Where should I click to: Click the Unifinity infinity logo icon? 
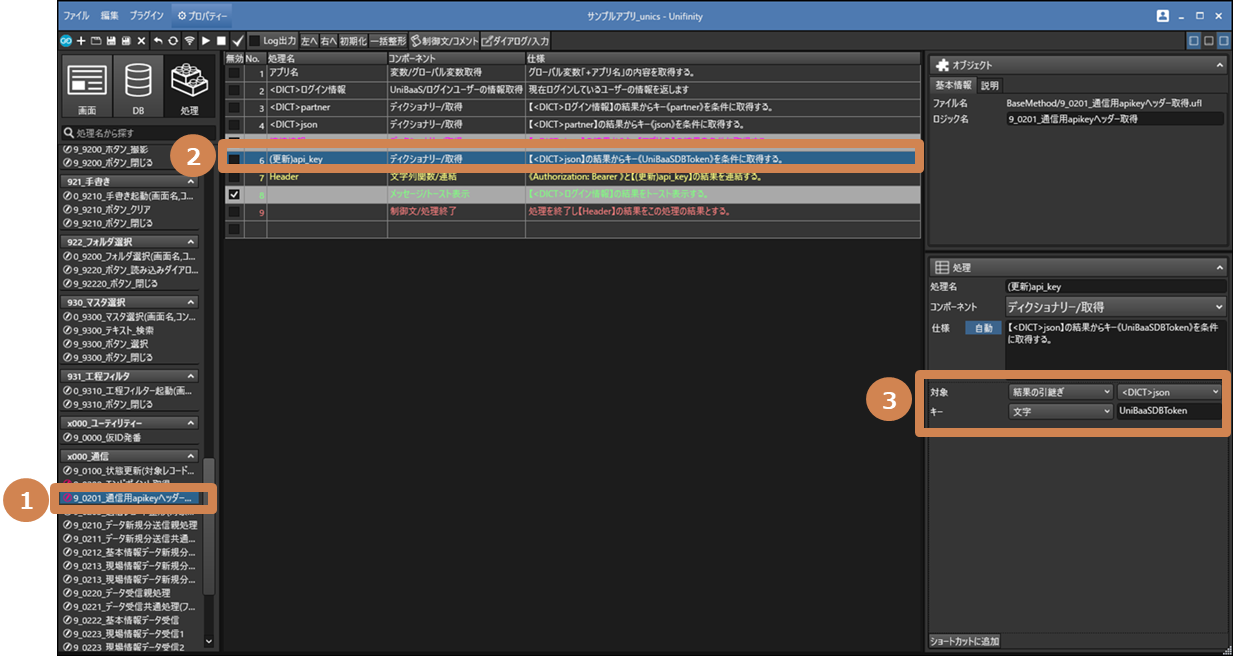click(65, 41)
